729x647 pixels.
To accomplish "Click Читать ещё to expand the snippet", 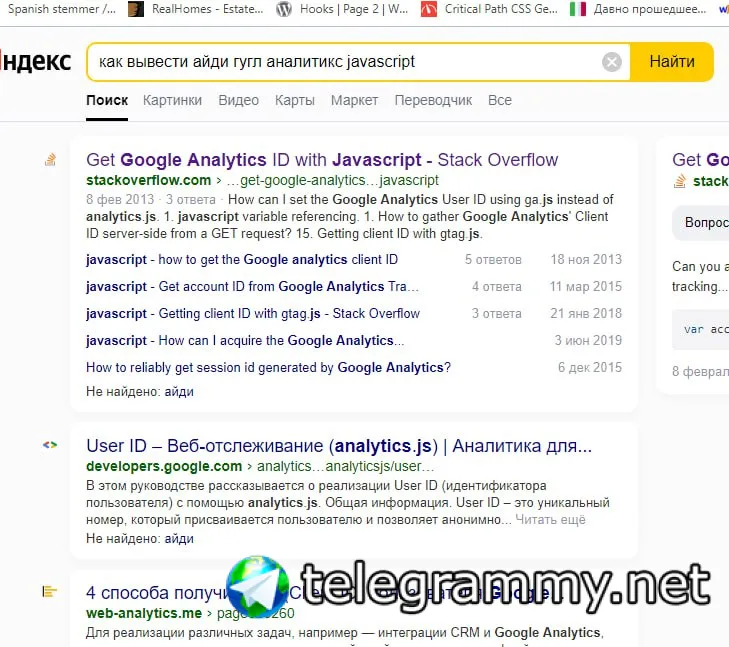I will 550,520.
